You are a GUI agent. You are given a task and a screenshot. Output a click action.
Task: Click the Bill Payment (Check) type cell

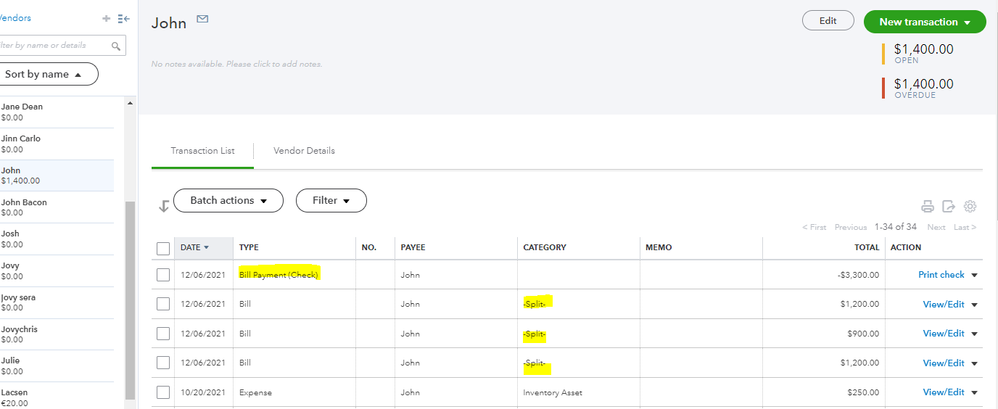click(278, 275)
